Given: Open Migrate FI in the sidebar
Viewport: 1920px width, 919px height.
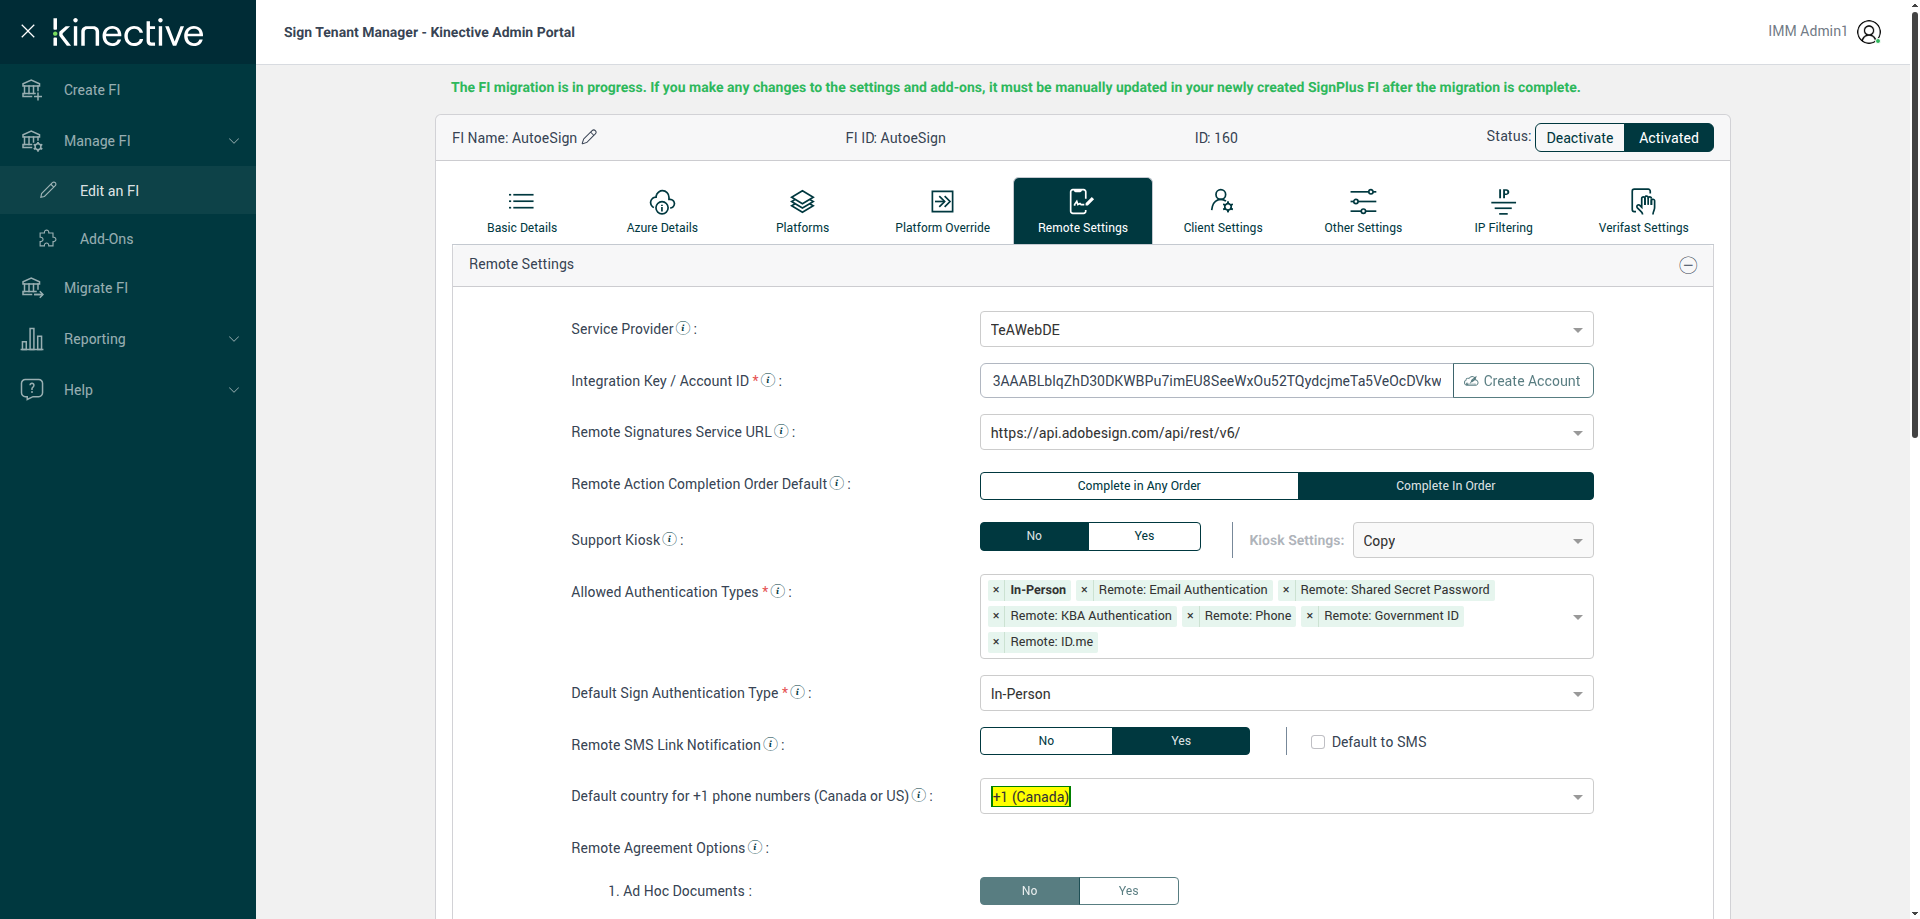Looking at the screenshot, I should (x=128, y=288).
